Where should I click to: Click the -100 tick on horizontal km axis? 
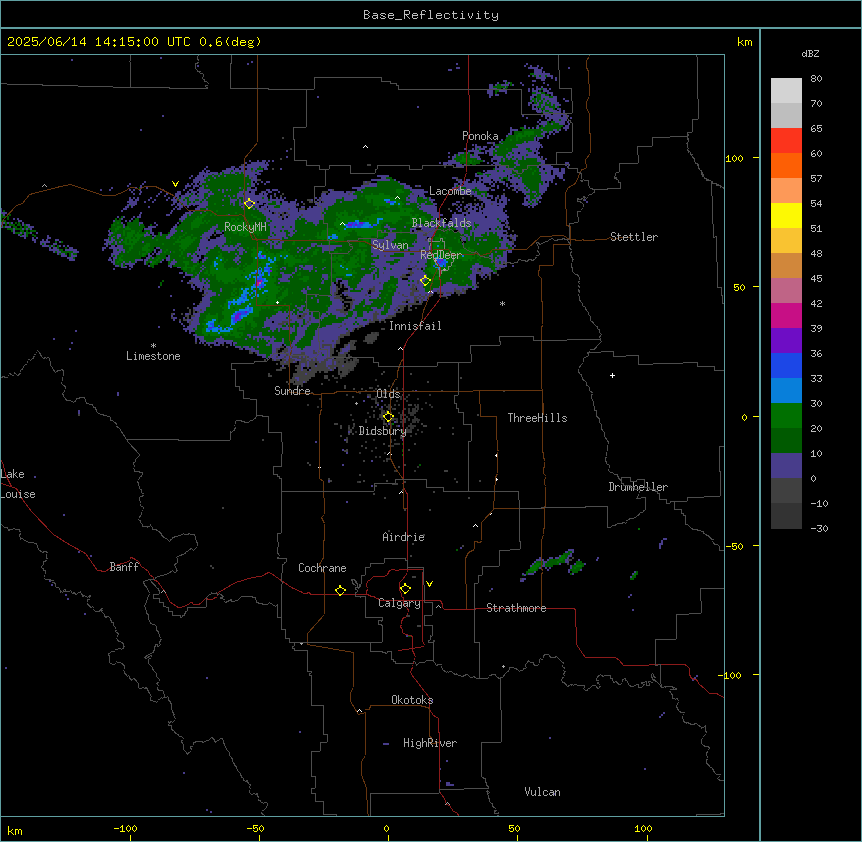tap(125, 828)
